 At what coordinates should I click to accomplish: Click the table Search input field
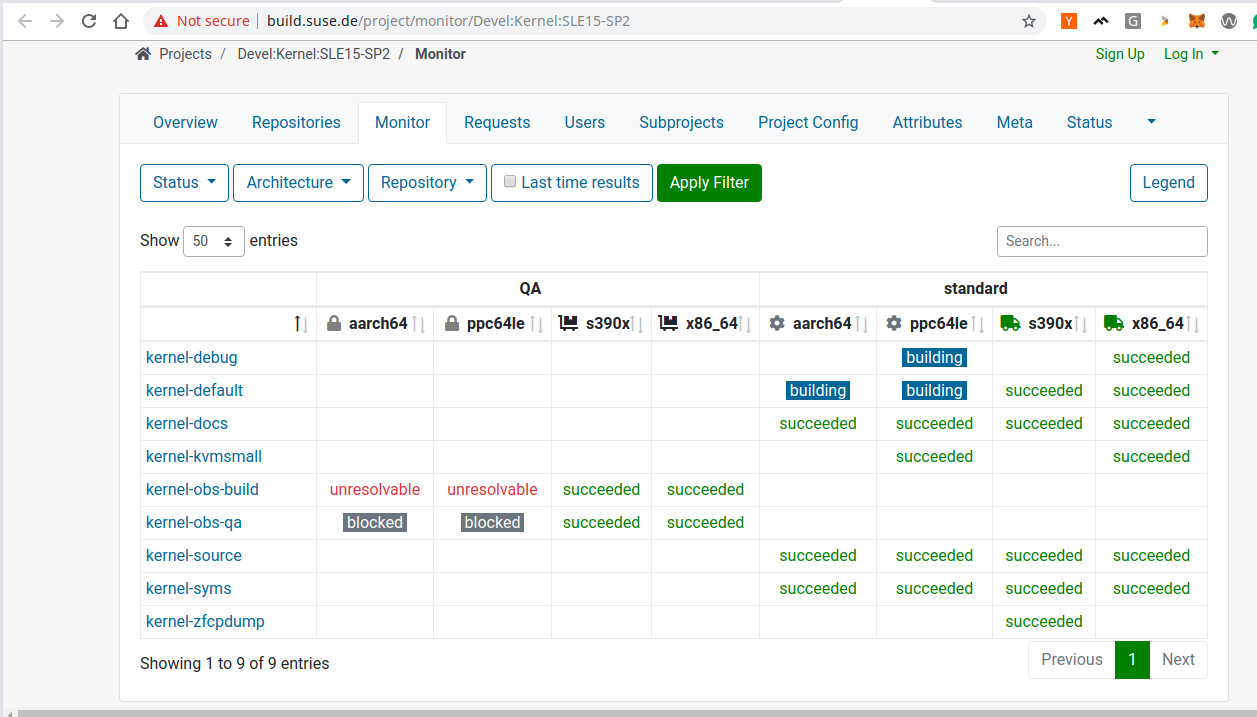point(1102,241)
